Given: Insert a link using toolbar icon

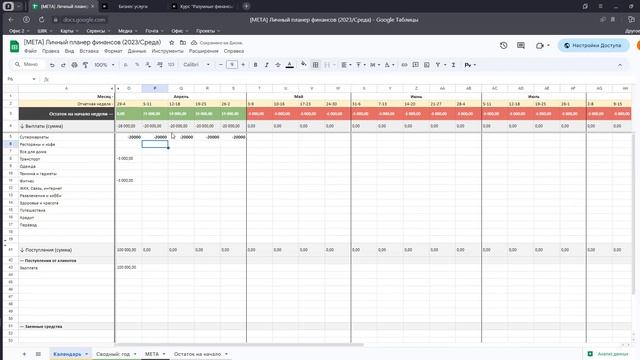Looking at the screenshot, I should [404, 65].
